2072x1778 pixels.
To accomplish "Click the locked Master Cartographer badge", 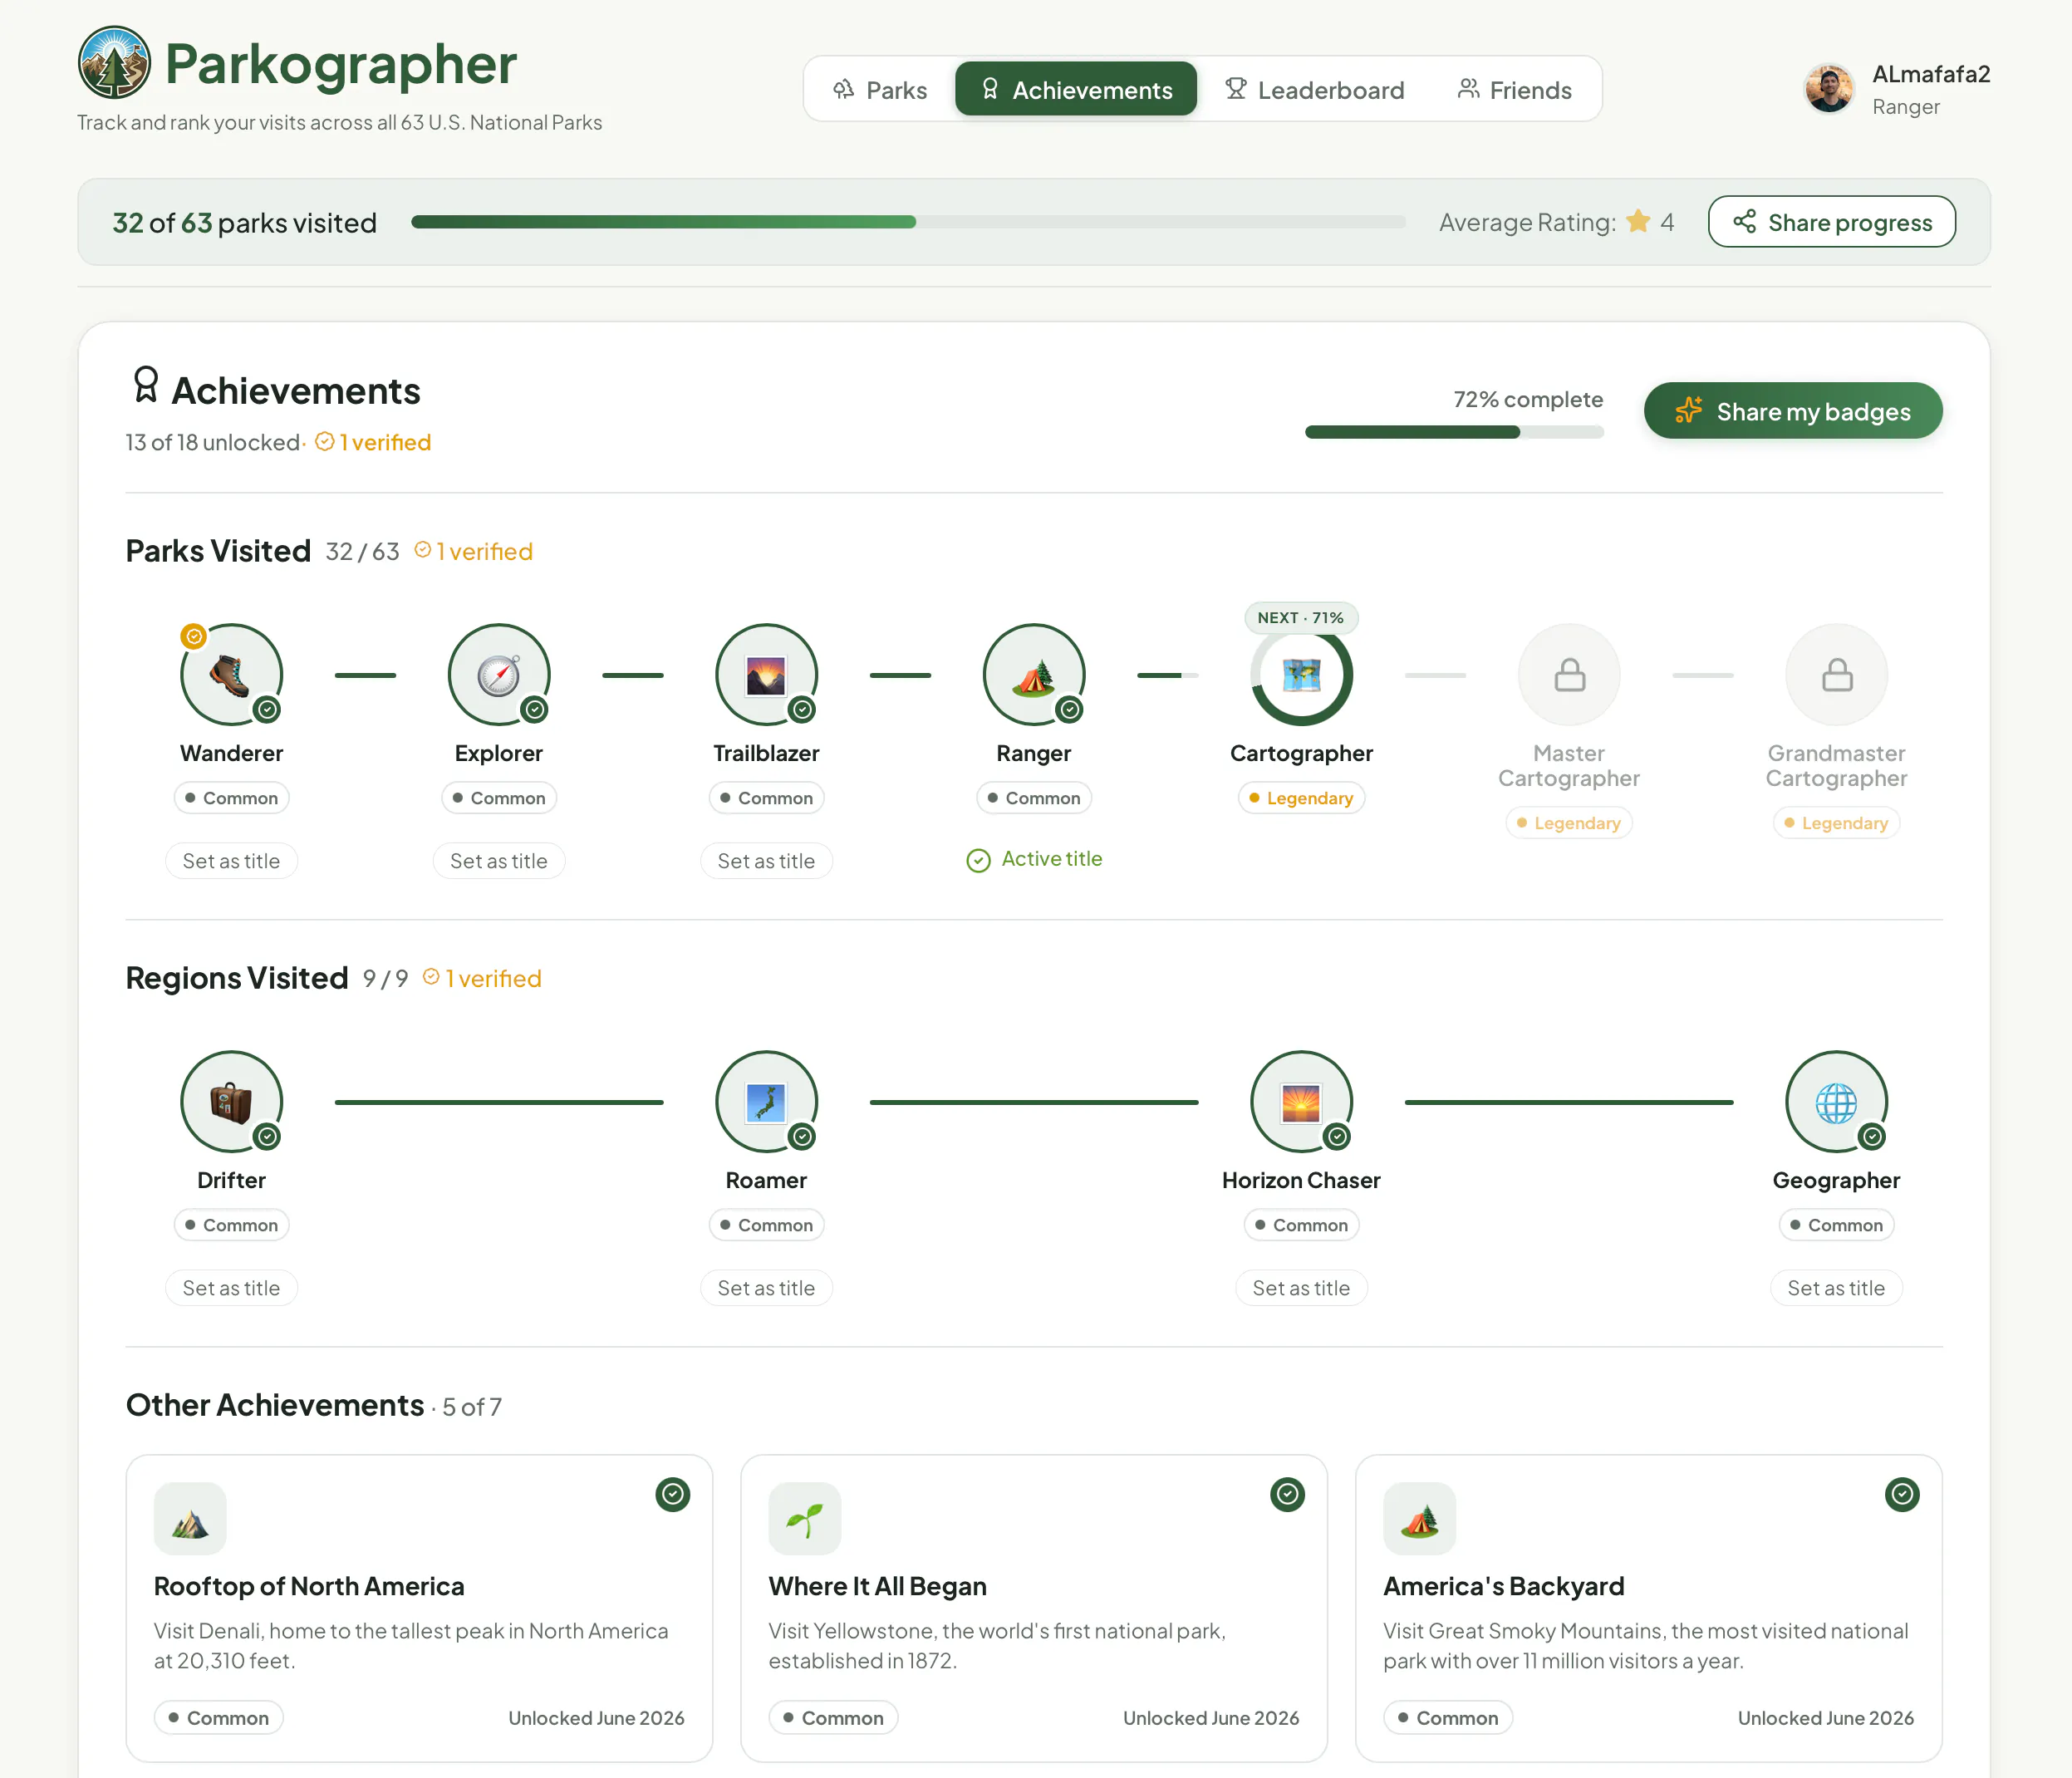I will 1569,675.
